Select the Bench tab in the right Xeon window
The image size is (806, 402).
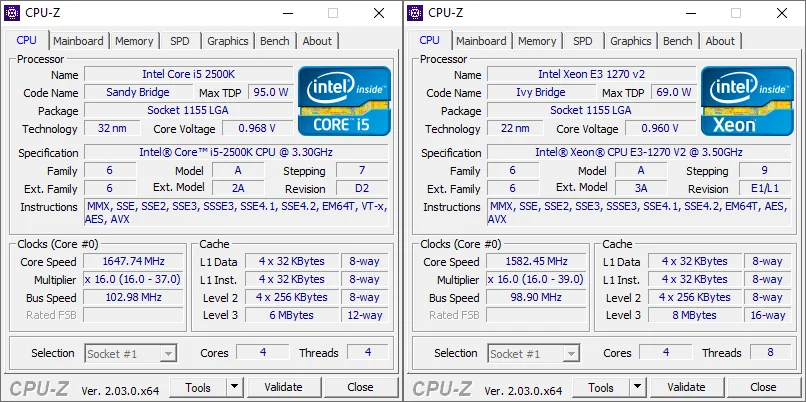[677, 41]
